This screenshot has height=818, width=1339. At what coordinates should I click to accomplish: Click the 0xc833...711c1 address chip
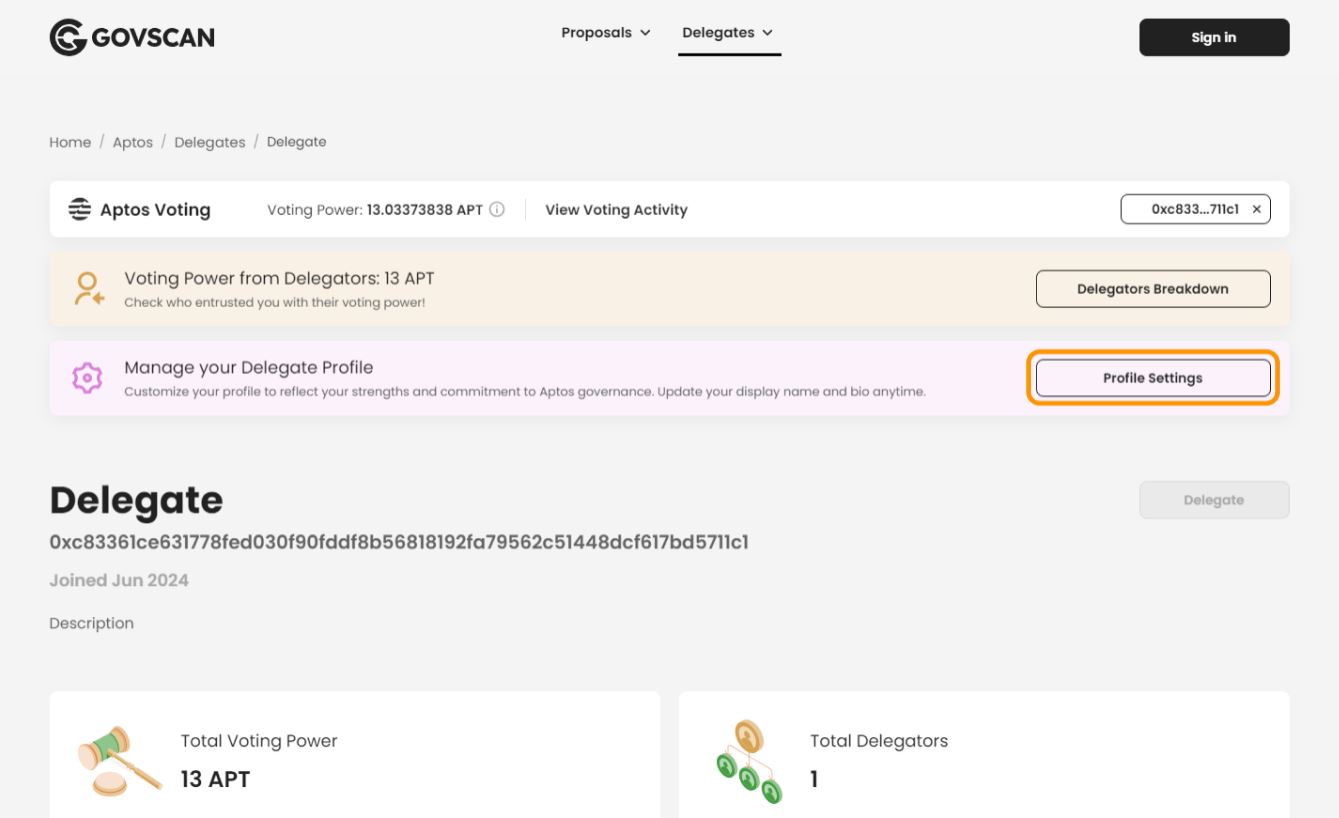[1194, 210]
